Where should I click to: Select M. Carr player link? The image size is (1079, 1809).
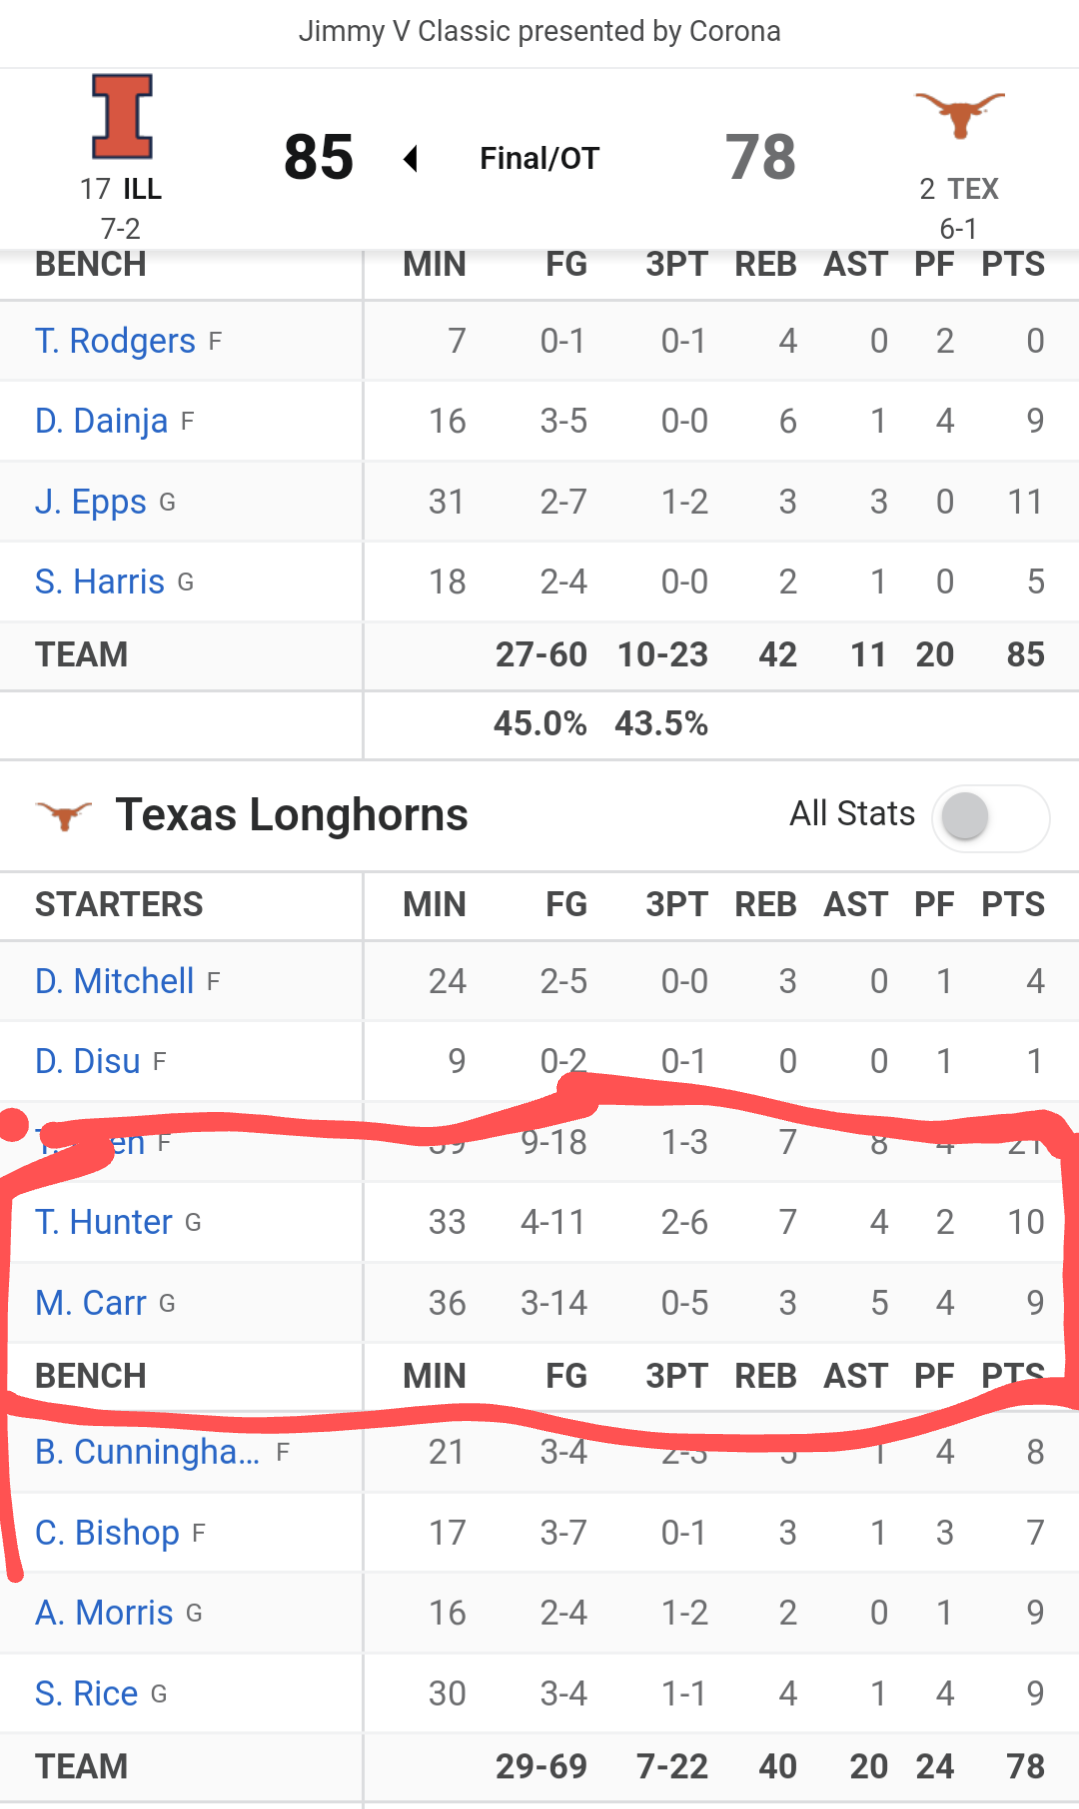(x=91, y=1303)
